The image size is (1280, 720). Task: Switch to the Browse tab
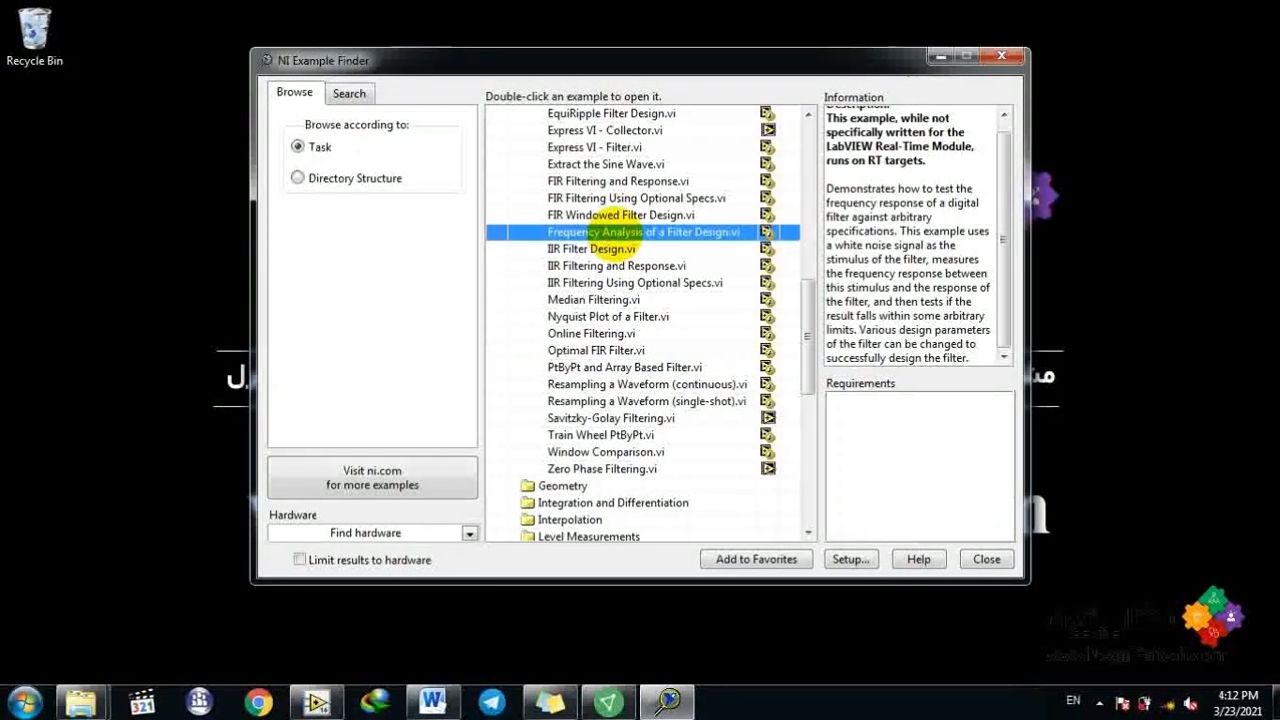(x=294, y=92)
